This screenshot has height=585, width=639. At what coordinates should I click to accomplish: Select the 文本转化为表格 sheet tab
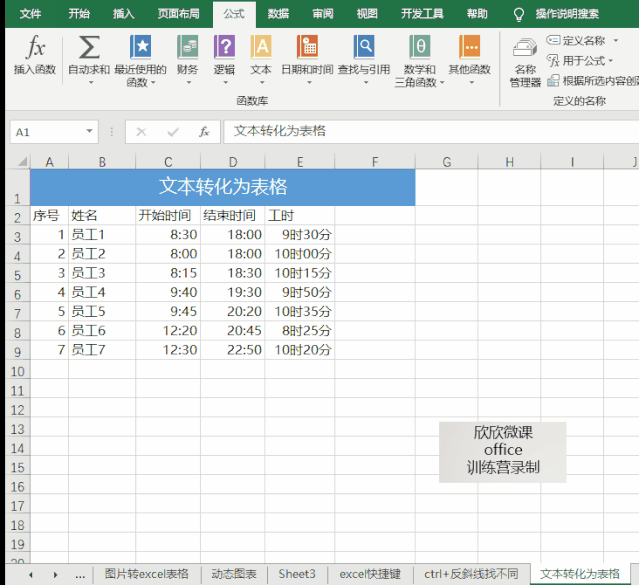[x=580, y=574]
